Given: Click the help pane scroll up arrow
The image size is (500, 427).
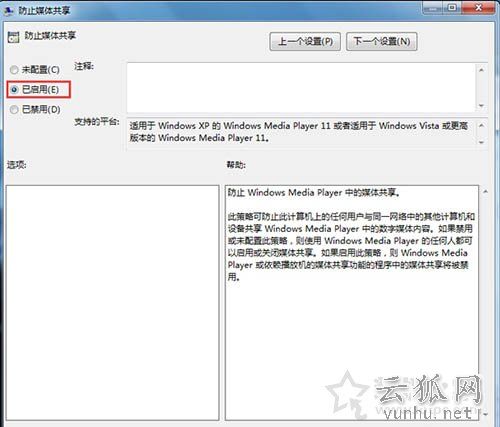Looking at the screenshot, I should (x=485, y=192).
